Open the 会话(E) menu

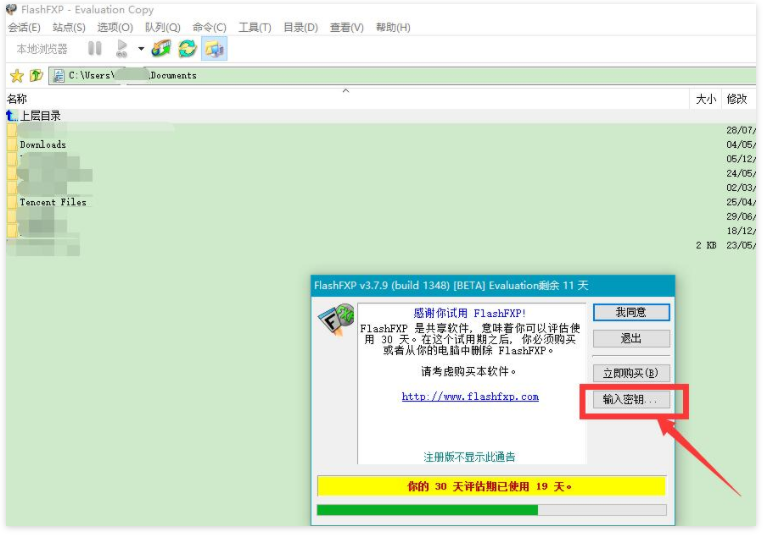[x=24, y=27]
